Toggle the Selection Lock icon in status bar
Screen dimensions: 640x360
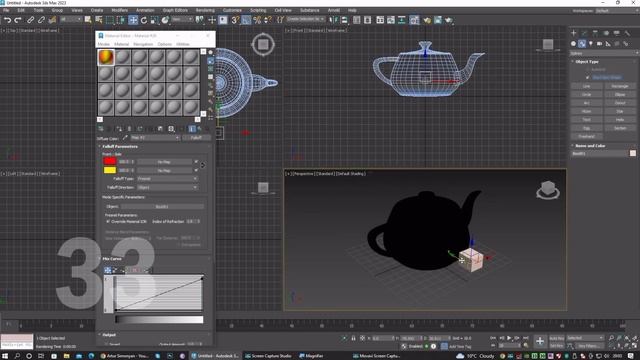click(x=353, y=338)
